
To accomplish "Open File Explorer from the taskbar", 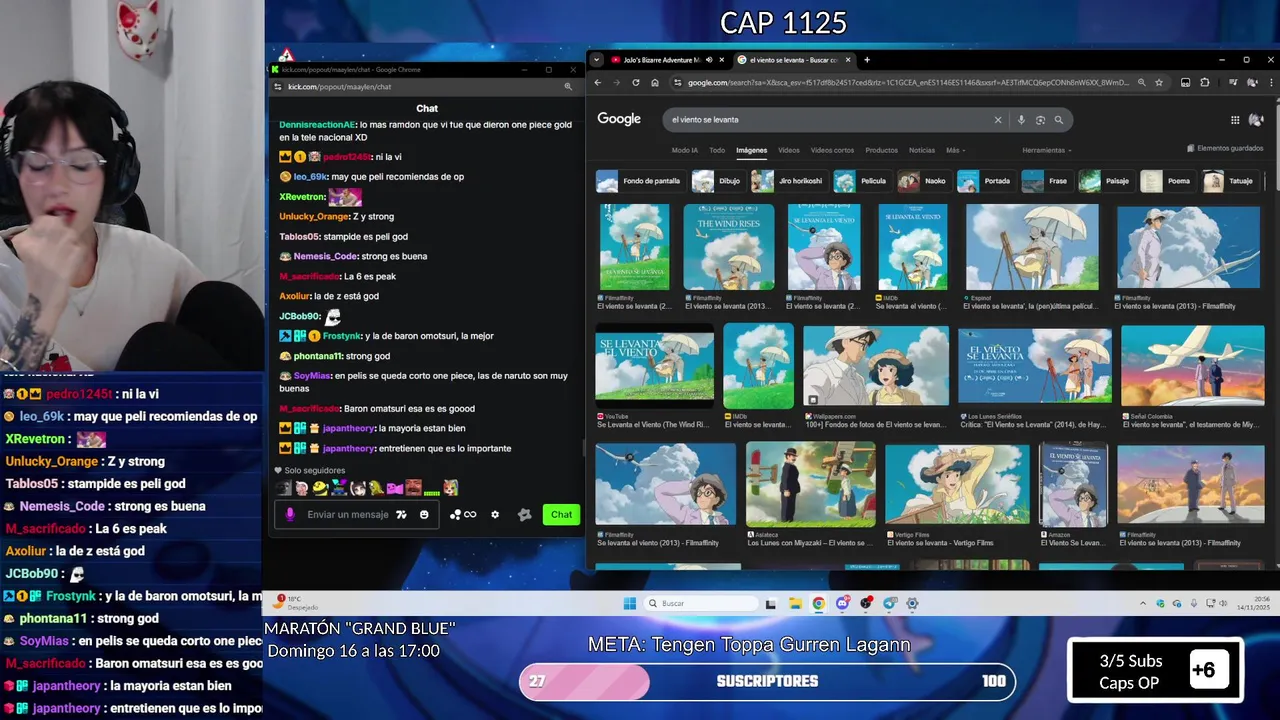I will click(795, 603).
